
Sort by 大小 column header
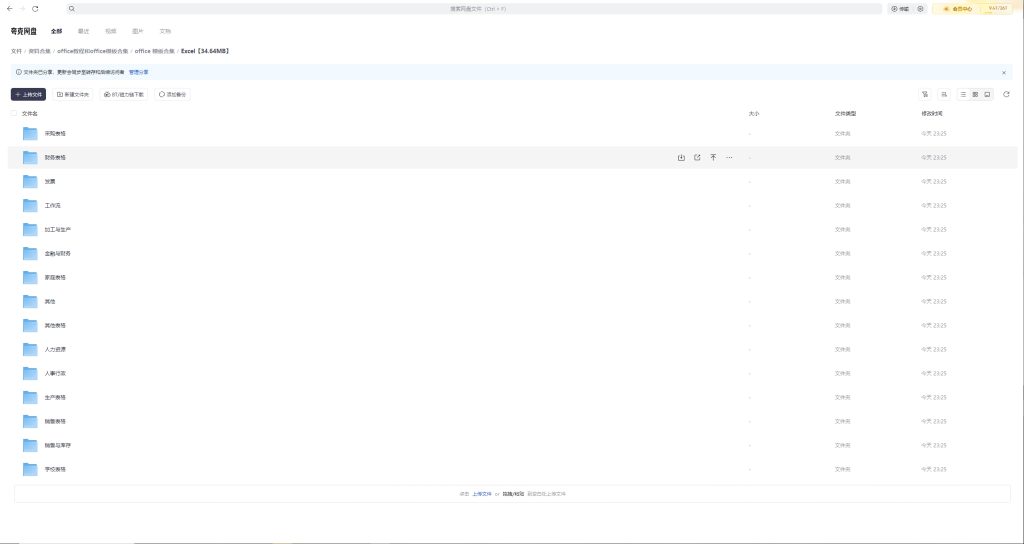click(754, 114)
